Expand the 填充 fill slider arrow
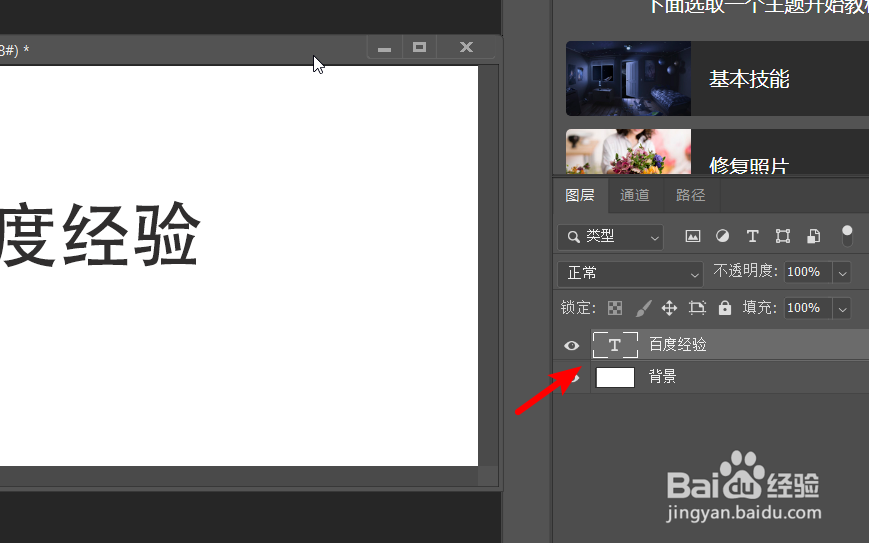Screen dimensions: 869x543 [842, 309]
